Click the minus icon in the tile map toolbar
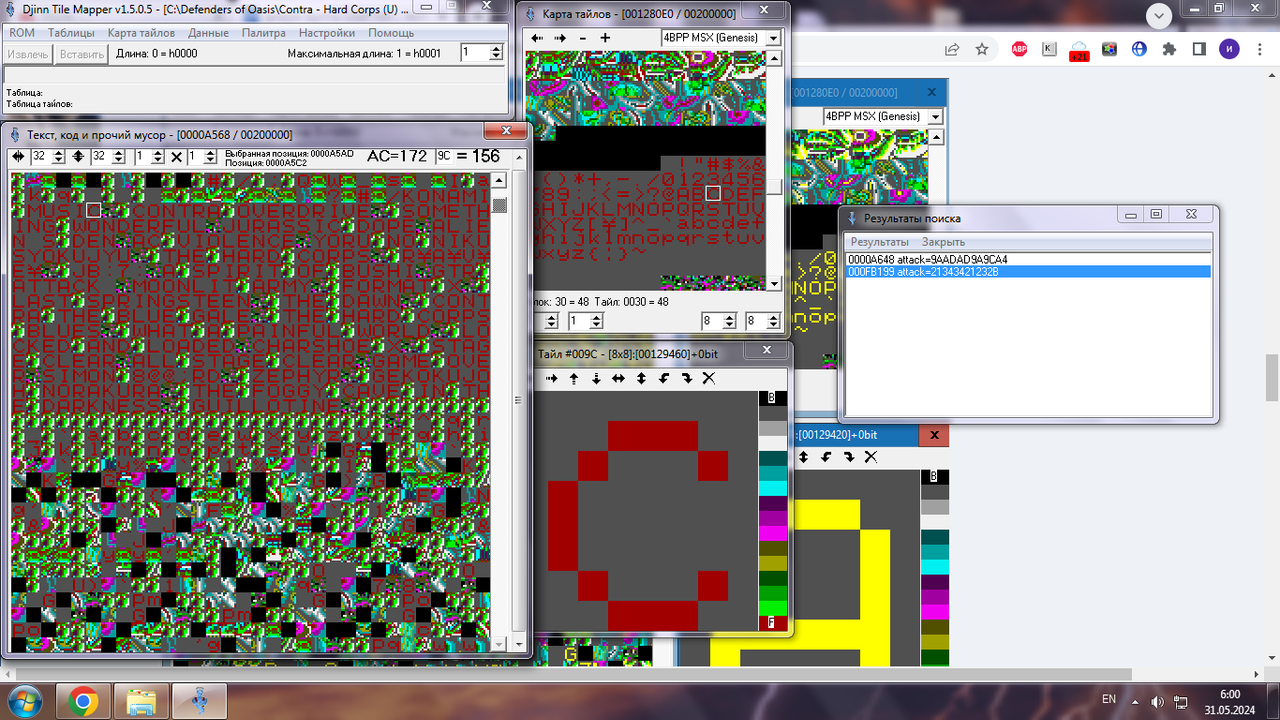The image size is (1280, 720). pos(583,38)
